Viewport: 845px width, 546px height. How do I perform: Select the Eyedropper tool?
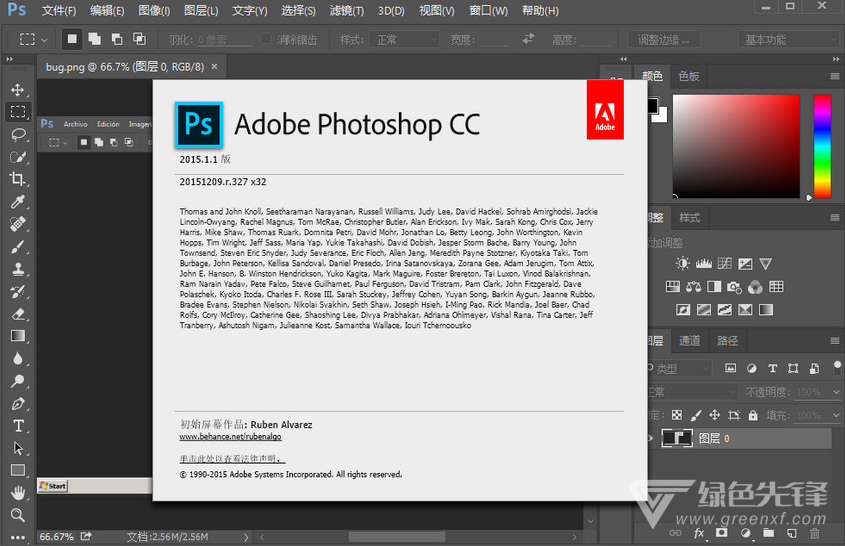point(18,202)
